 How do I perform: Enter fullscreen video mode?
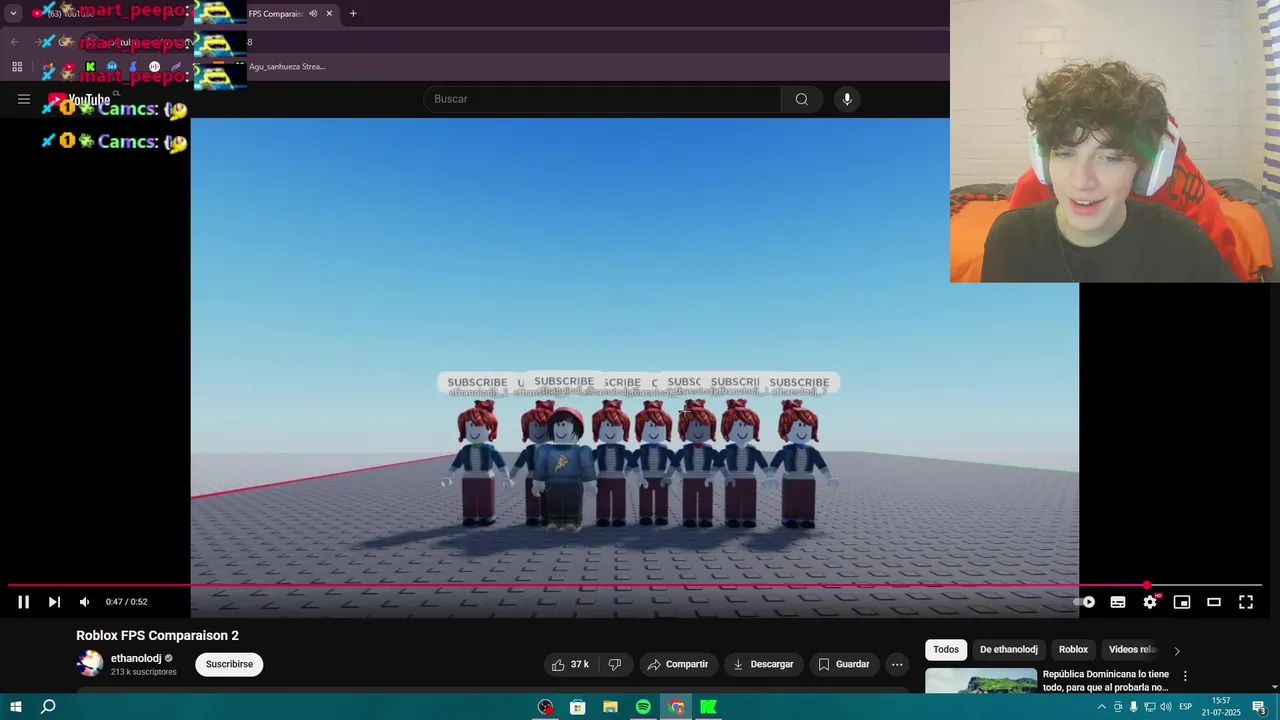[x=1246, y=602]
